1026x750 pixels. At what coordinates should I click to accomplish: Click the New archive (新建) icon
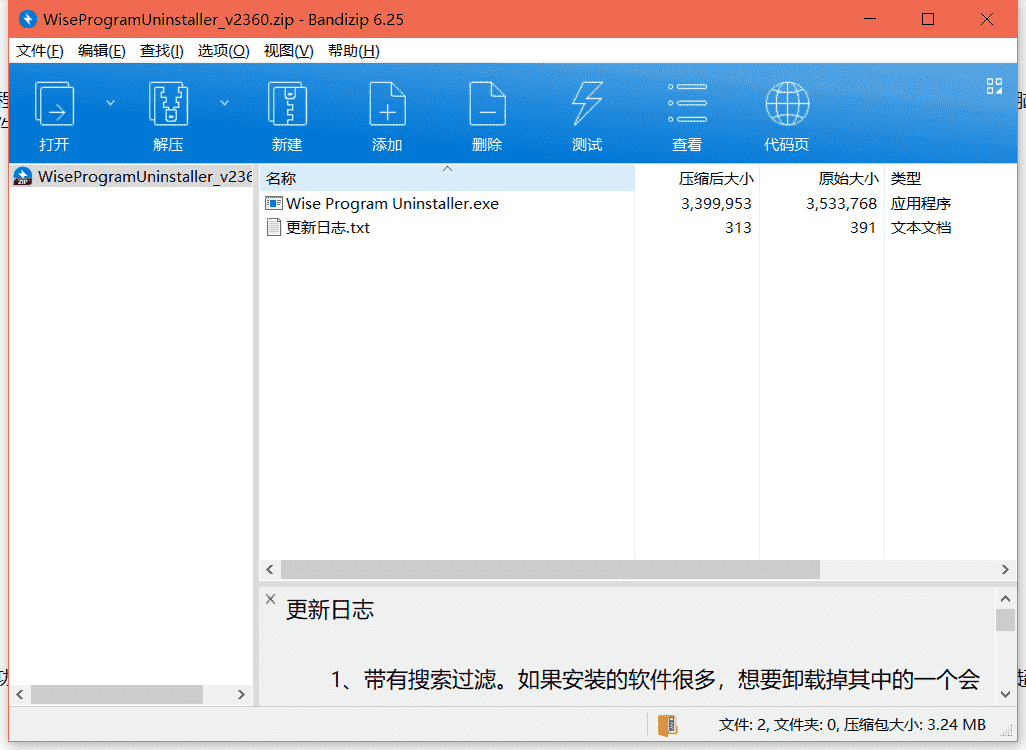coord(287,104)
